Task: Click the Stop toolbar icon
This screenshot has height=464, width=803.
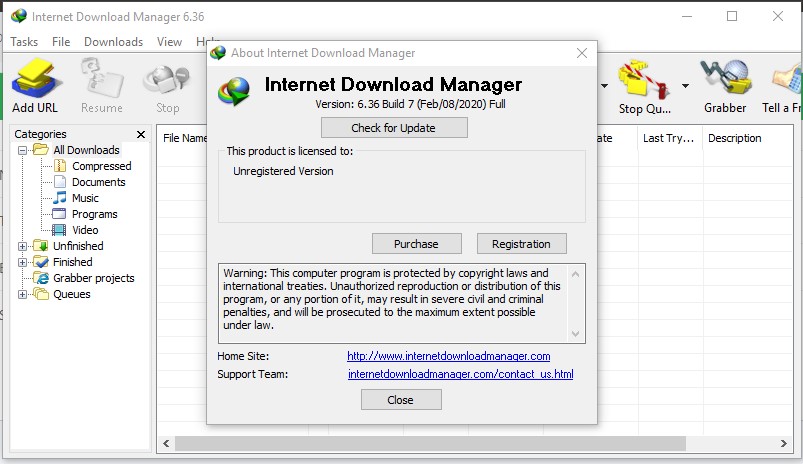Action: (x=167, y=80)
